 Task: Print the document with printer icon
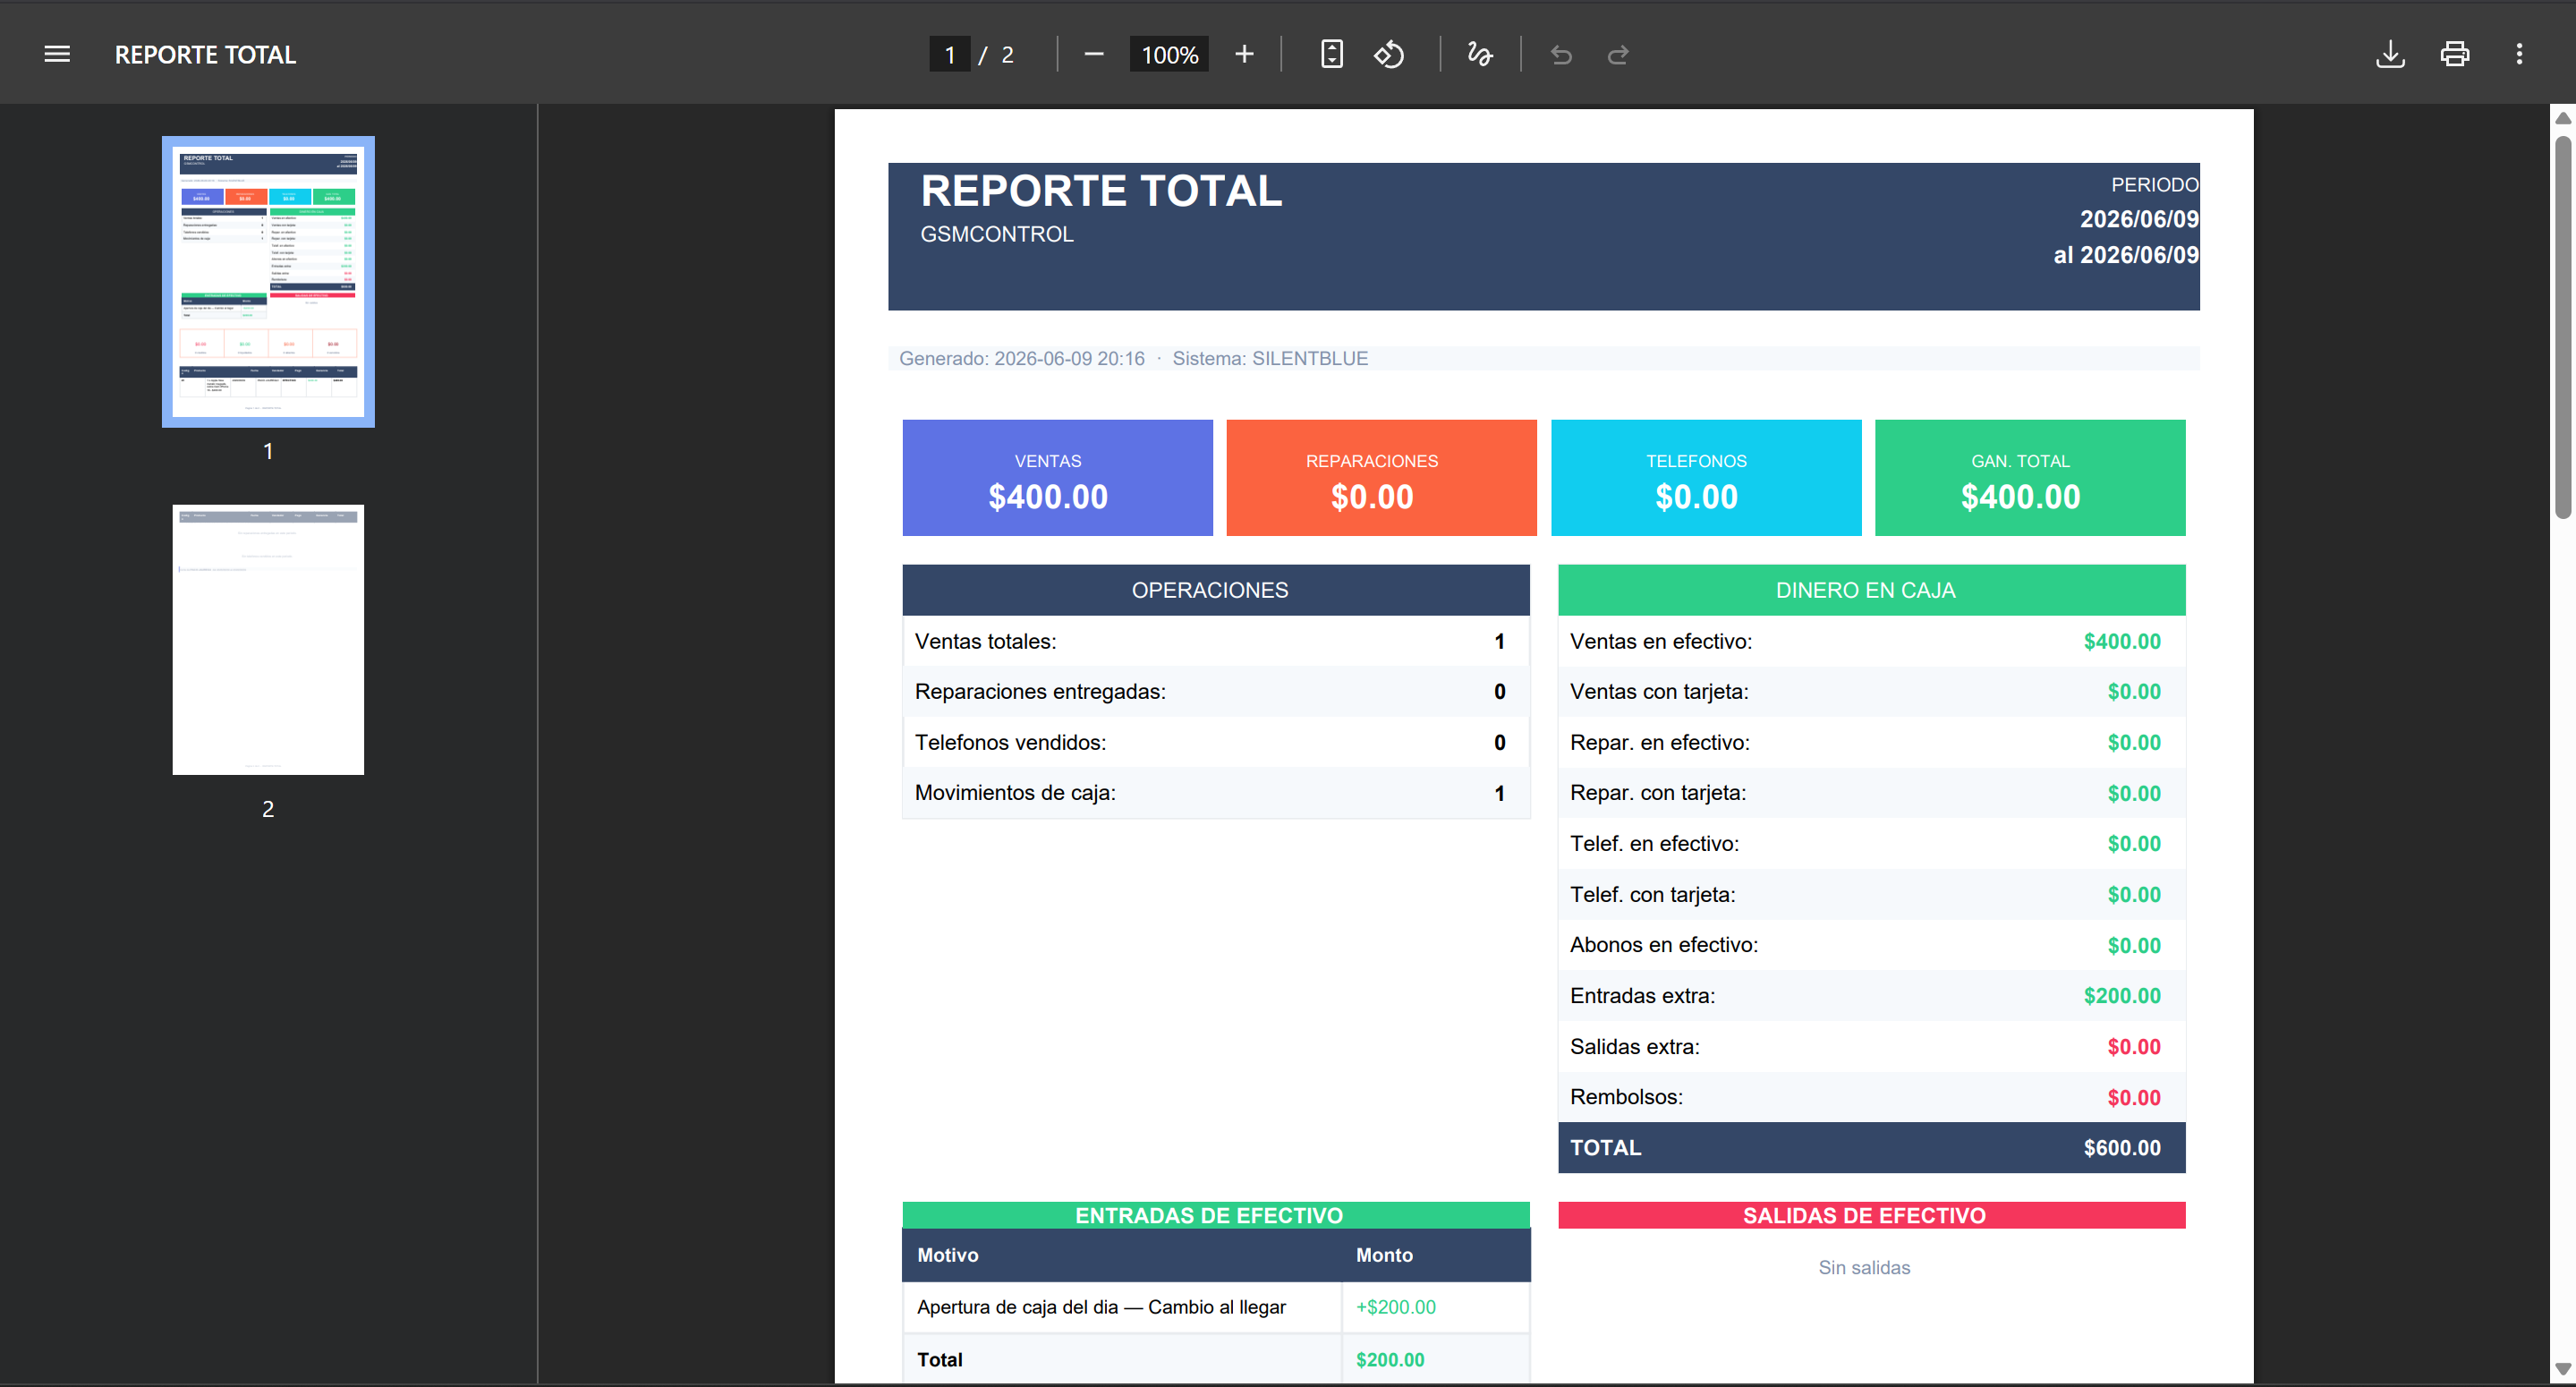click(2455, 54)
